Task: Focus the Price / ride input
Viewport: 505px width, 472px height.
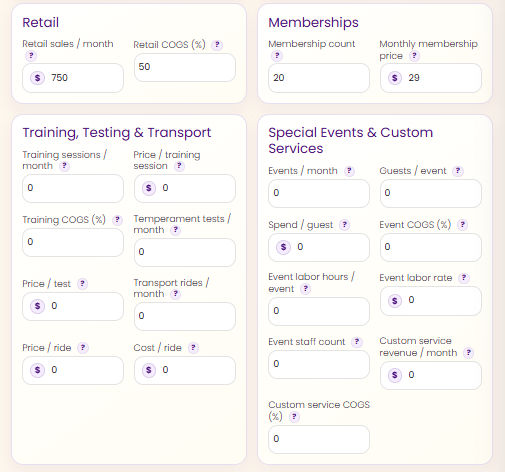Action: pos(73,370)
